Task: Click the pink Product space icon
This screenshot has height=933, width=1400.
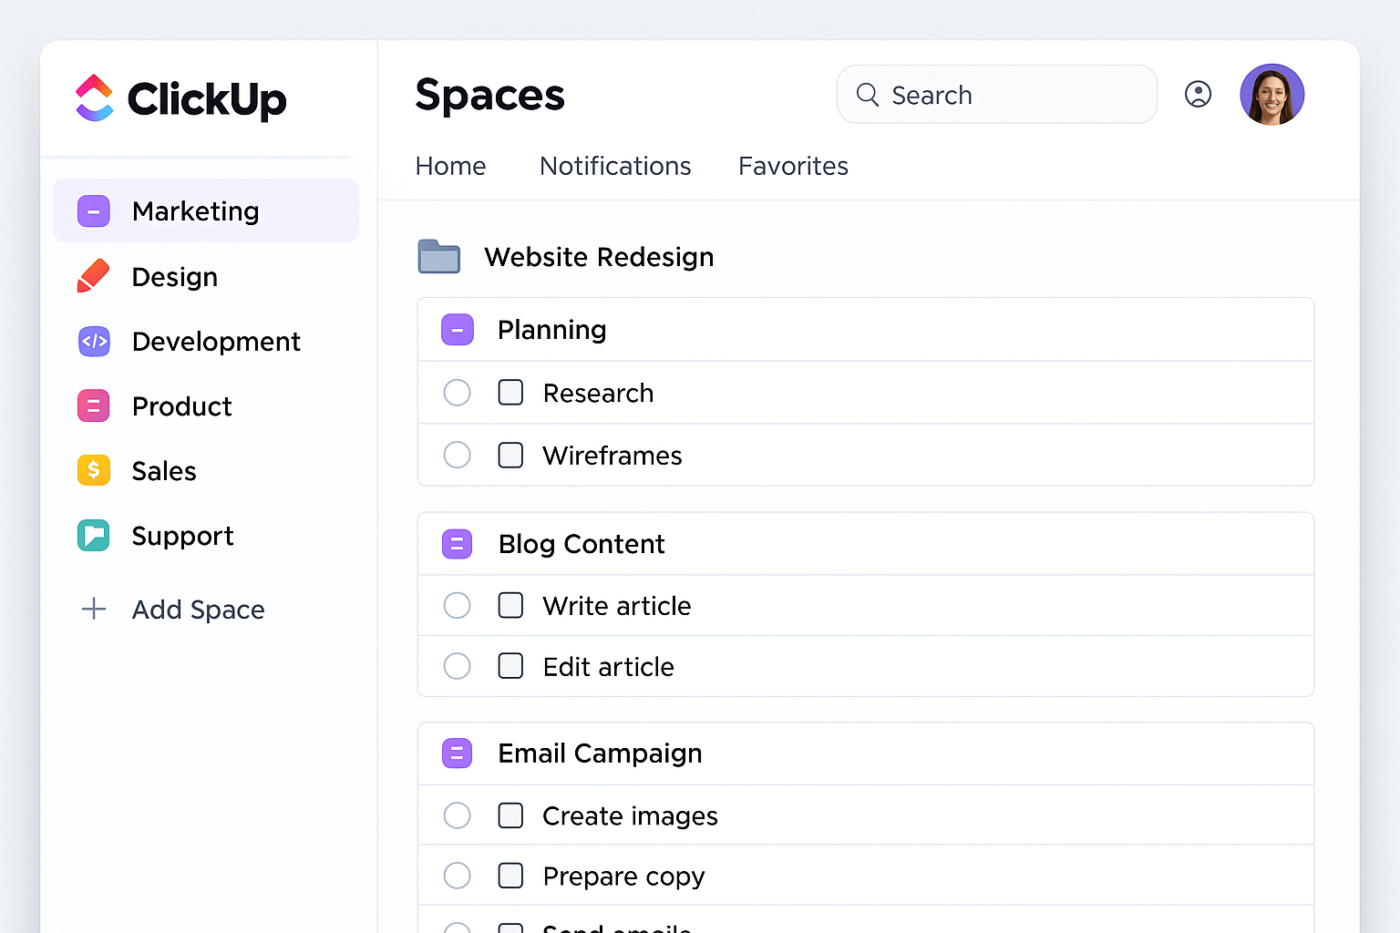Action: (94, 406)
